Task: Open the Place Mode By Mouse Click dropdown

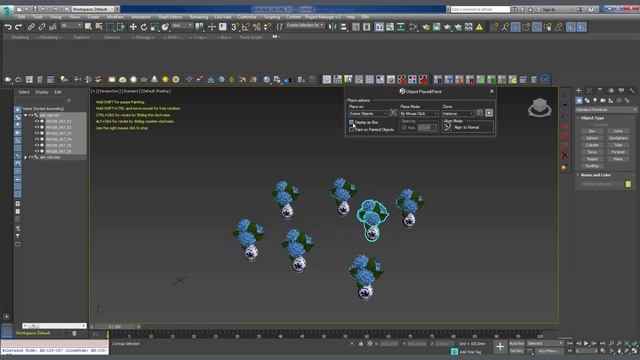Action: click(419, 113)
